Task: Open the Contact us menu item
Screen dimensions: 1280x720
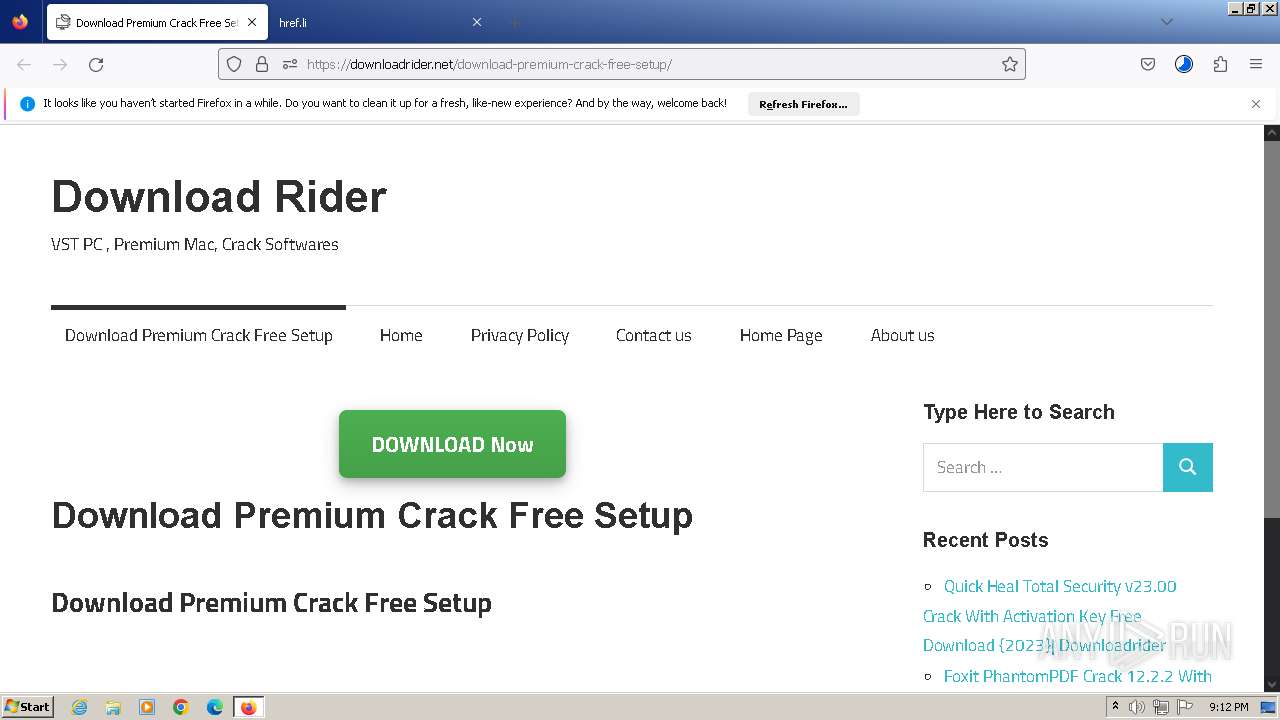Action: tap(654, 335)
